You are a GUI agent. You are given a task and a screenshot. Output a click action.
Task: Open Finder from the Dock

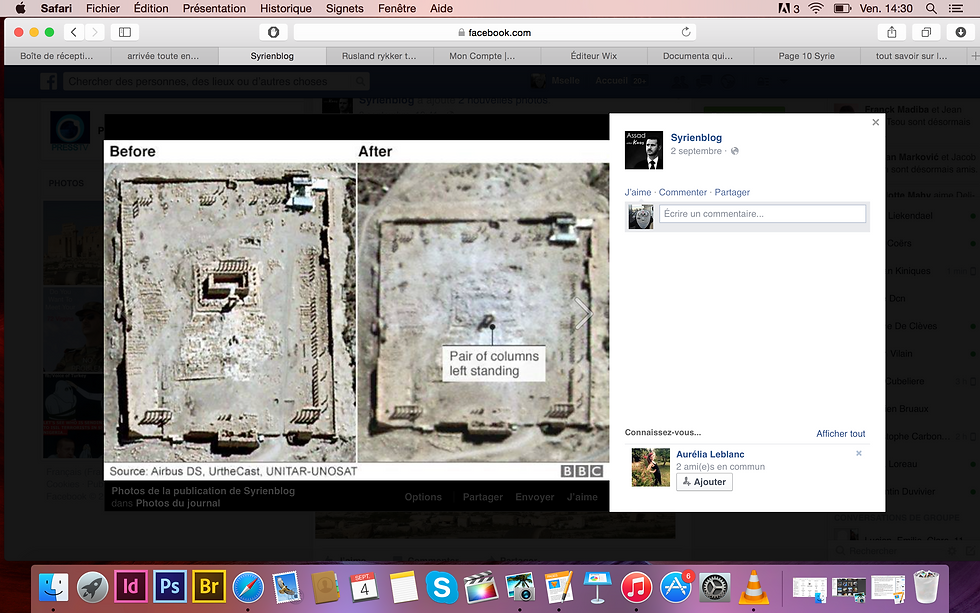pyautogui.click(x=54, y=587)
